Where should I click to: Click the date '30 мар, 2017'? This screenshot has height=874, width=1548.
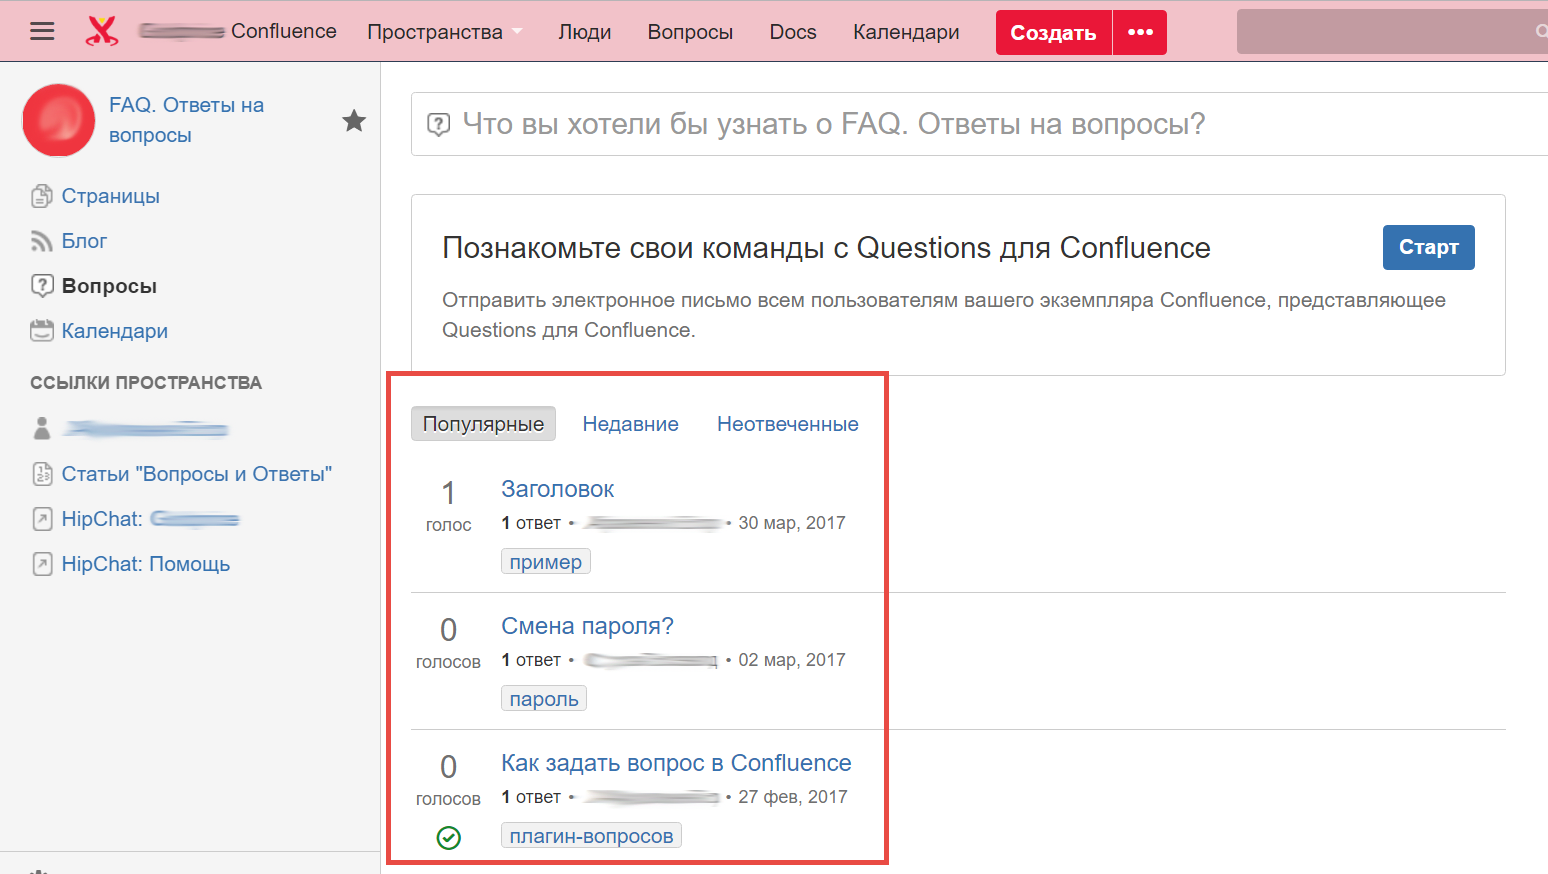click(792, 523)
